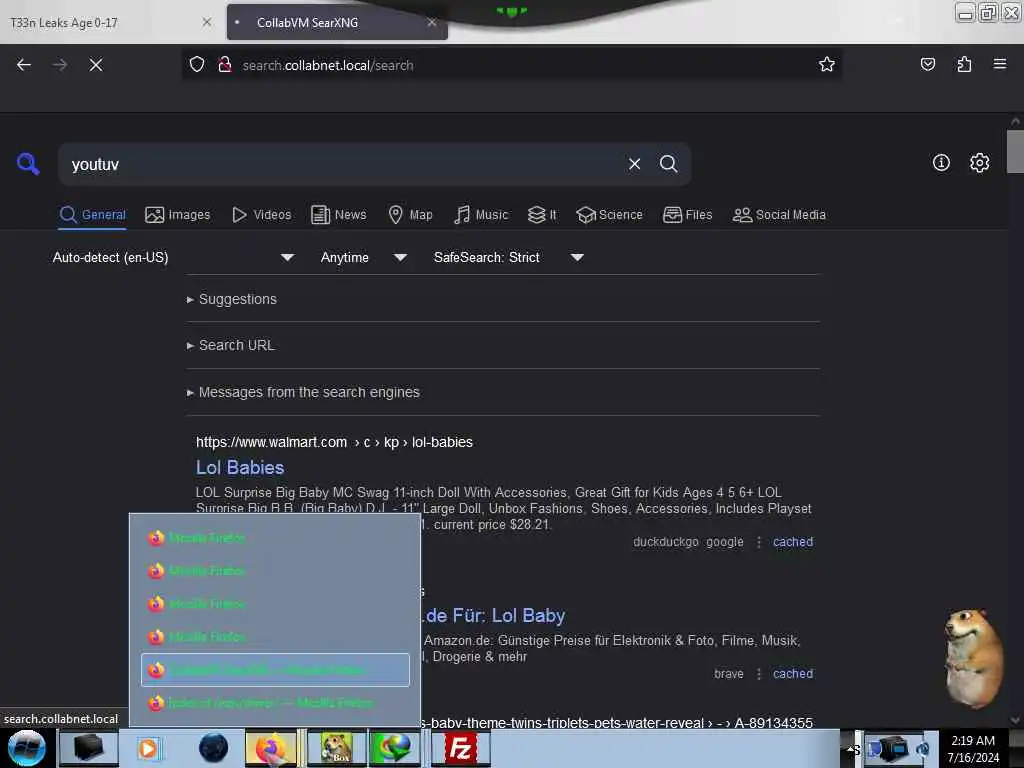This screenshot has height=768, width=1024.
Task: Switch to the News category tab
Action: click(x=338, y=215)
